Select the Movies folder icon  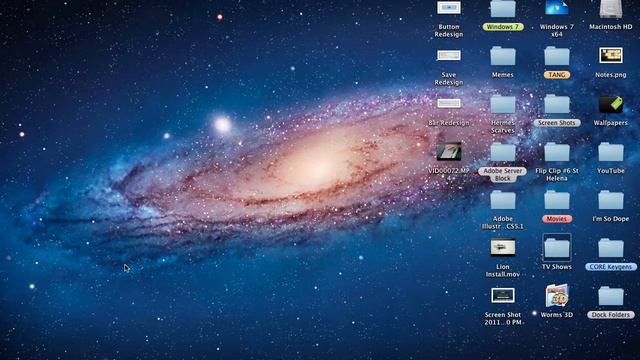tap(557, 200)
